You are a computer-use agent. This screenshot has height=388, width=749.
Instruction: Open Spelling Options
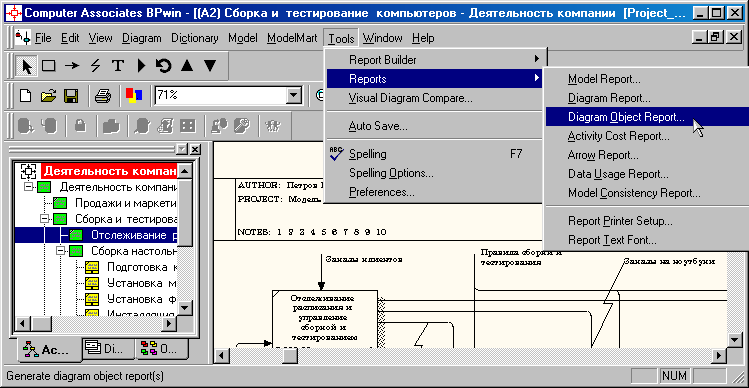[435, 173]
